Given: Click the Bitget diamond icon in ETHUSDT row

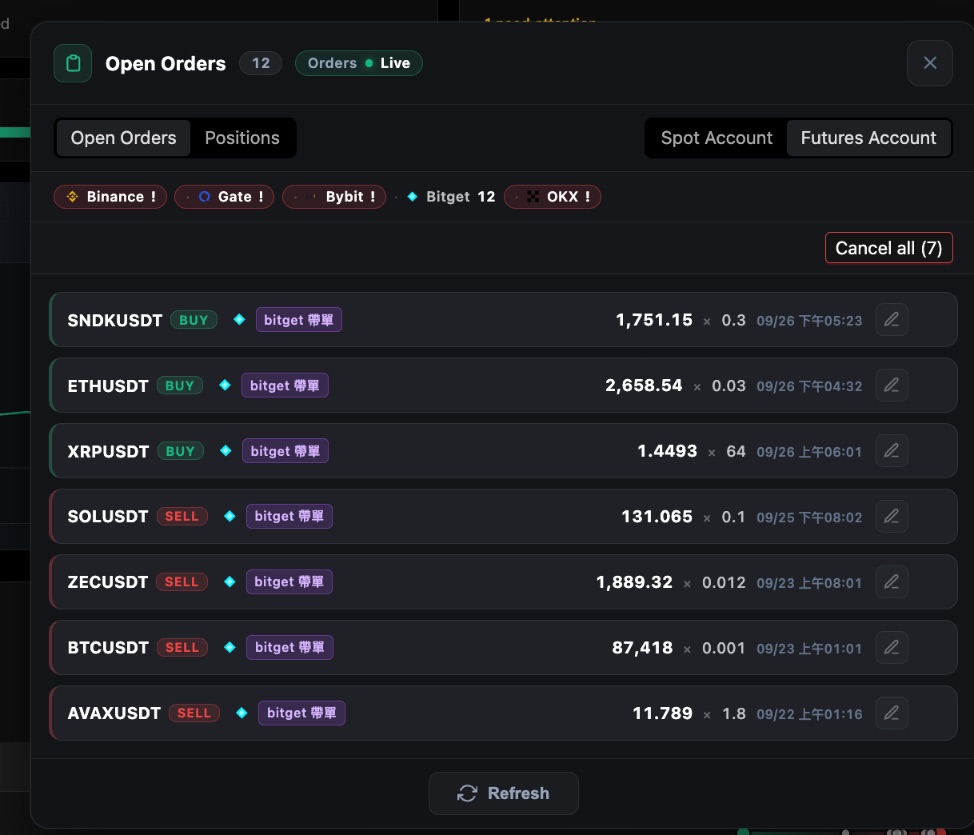Looking at the screenshot, I should coord(225,385).
